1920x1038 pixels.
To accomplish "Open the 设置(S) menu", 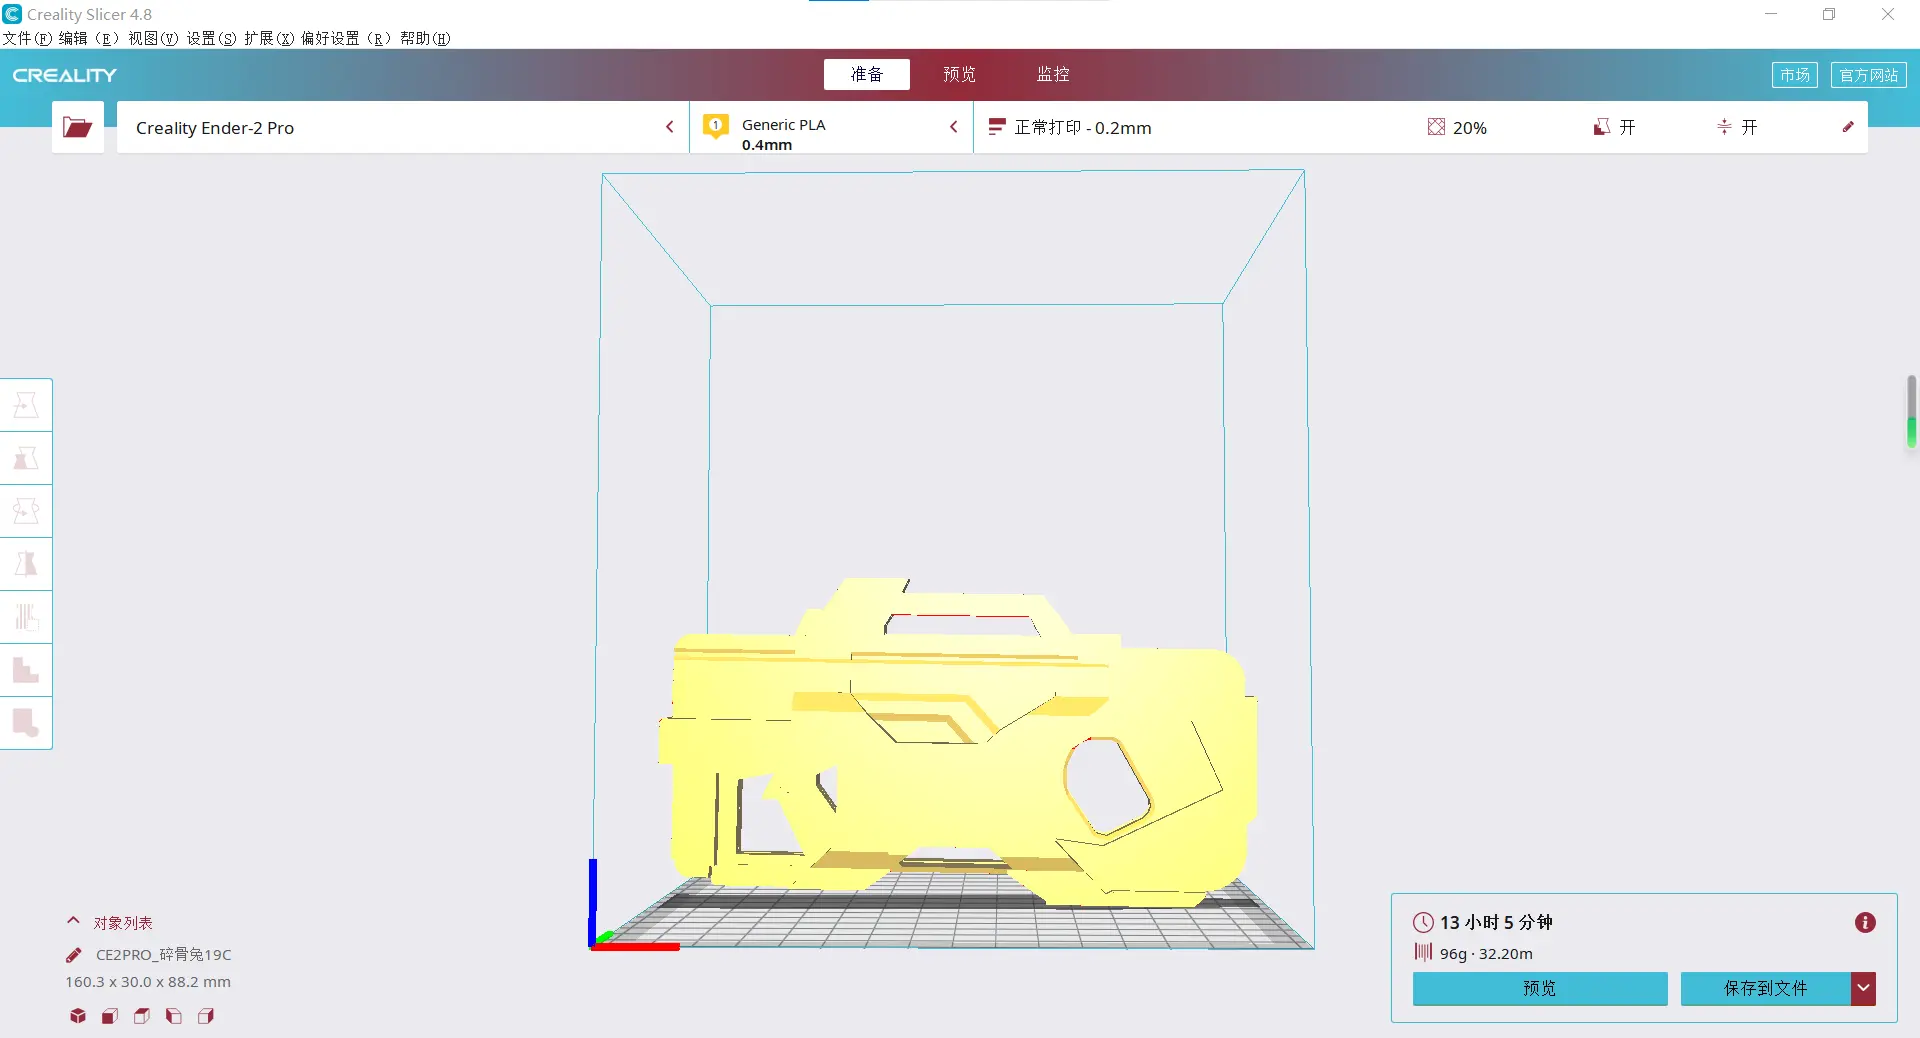I will pos(211,38).
